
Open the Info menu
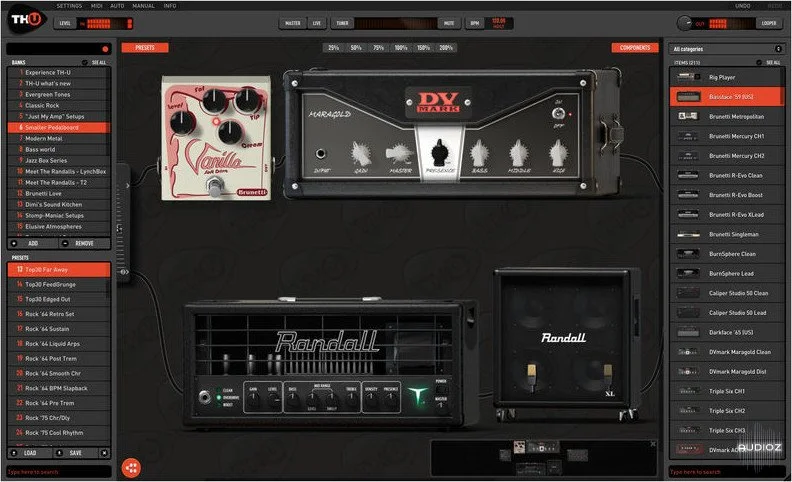click(170, 6)
